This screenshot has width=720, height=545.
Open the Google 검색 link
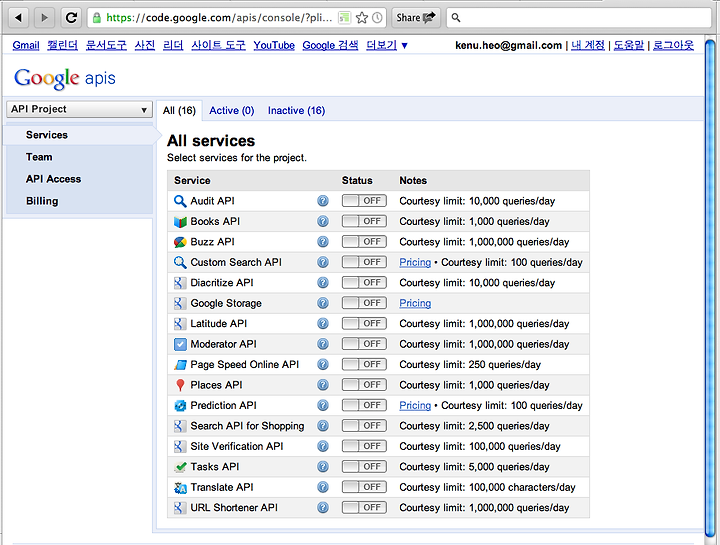coord(330,45)
